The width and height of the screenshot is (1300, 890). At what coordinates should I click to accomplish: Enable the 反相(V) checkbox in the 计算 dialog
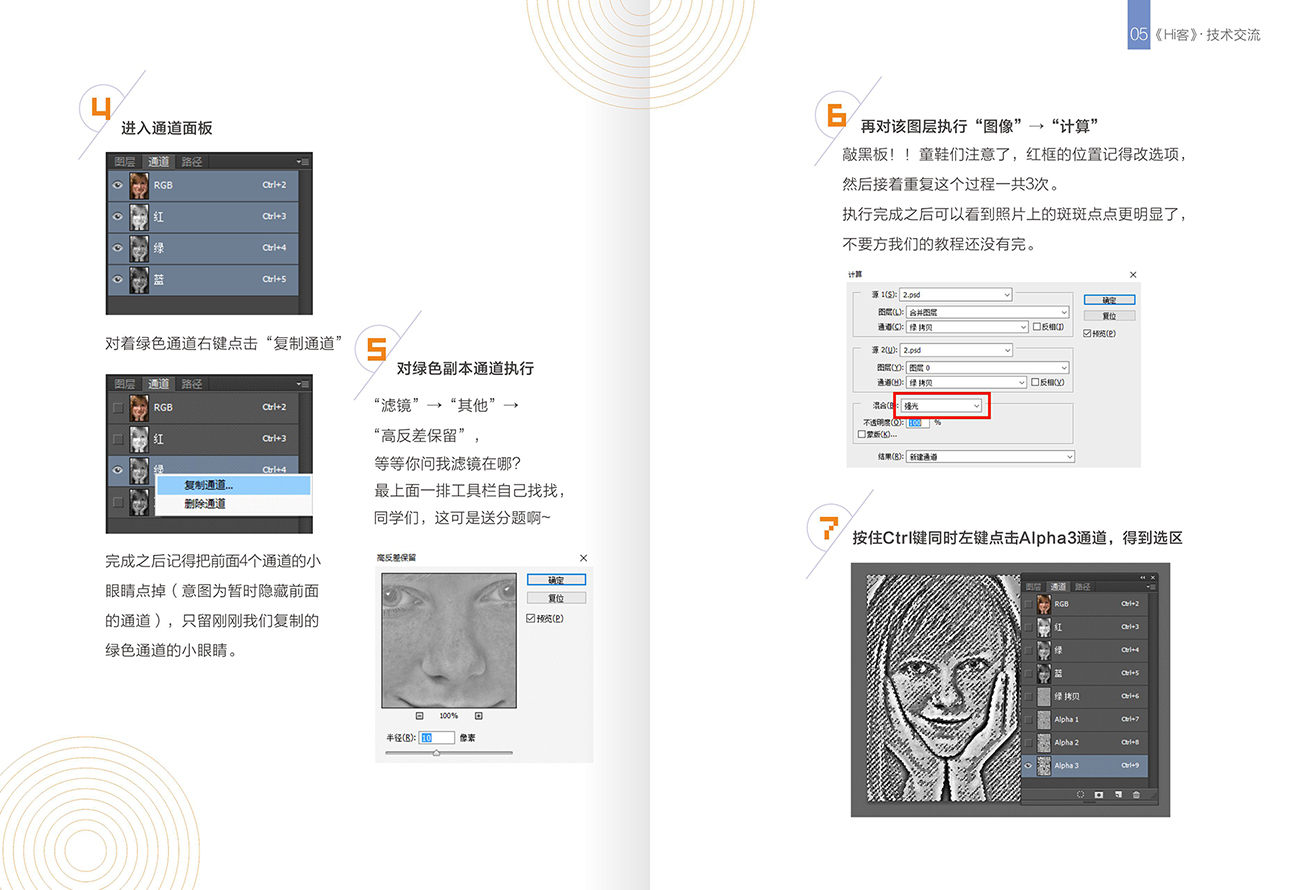1035,382
